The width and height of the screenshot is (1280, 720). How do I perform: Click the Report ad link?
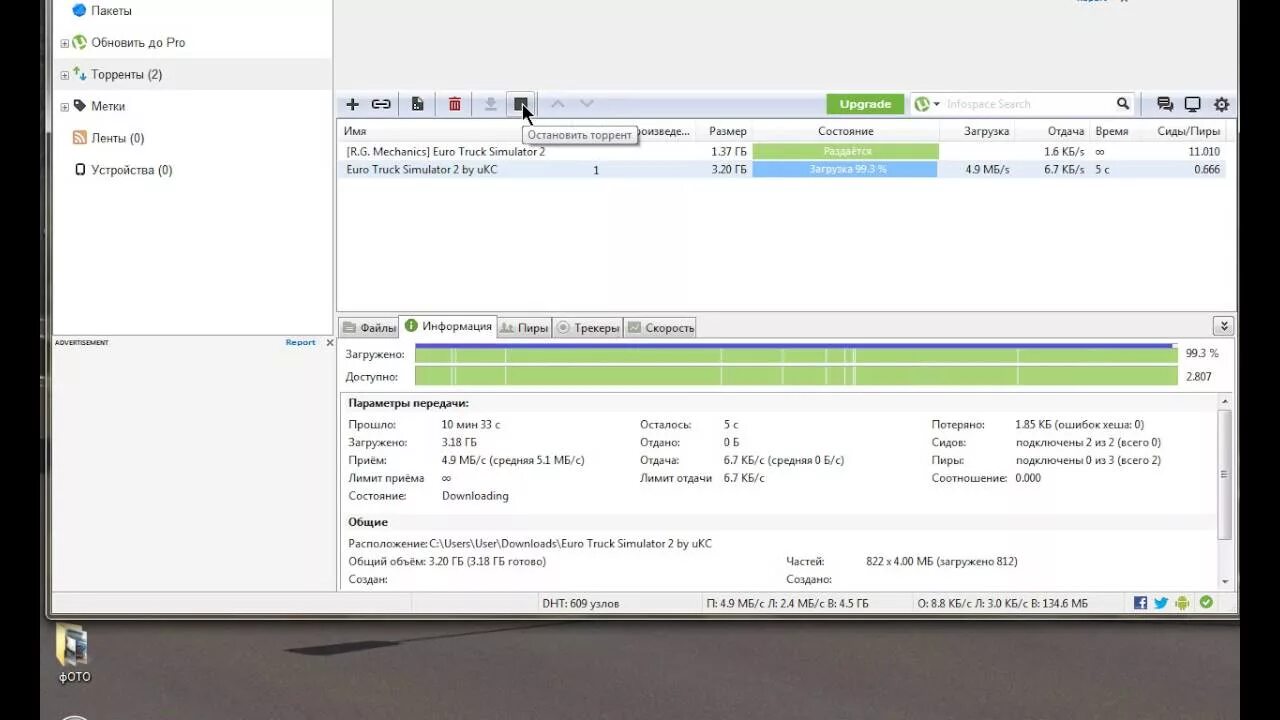300,342
